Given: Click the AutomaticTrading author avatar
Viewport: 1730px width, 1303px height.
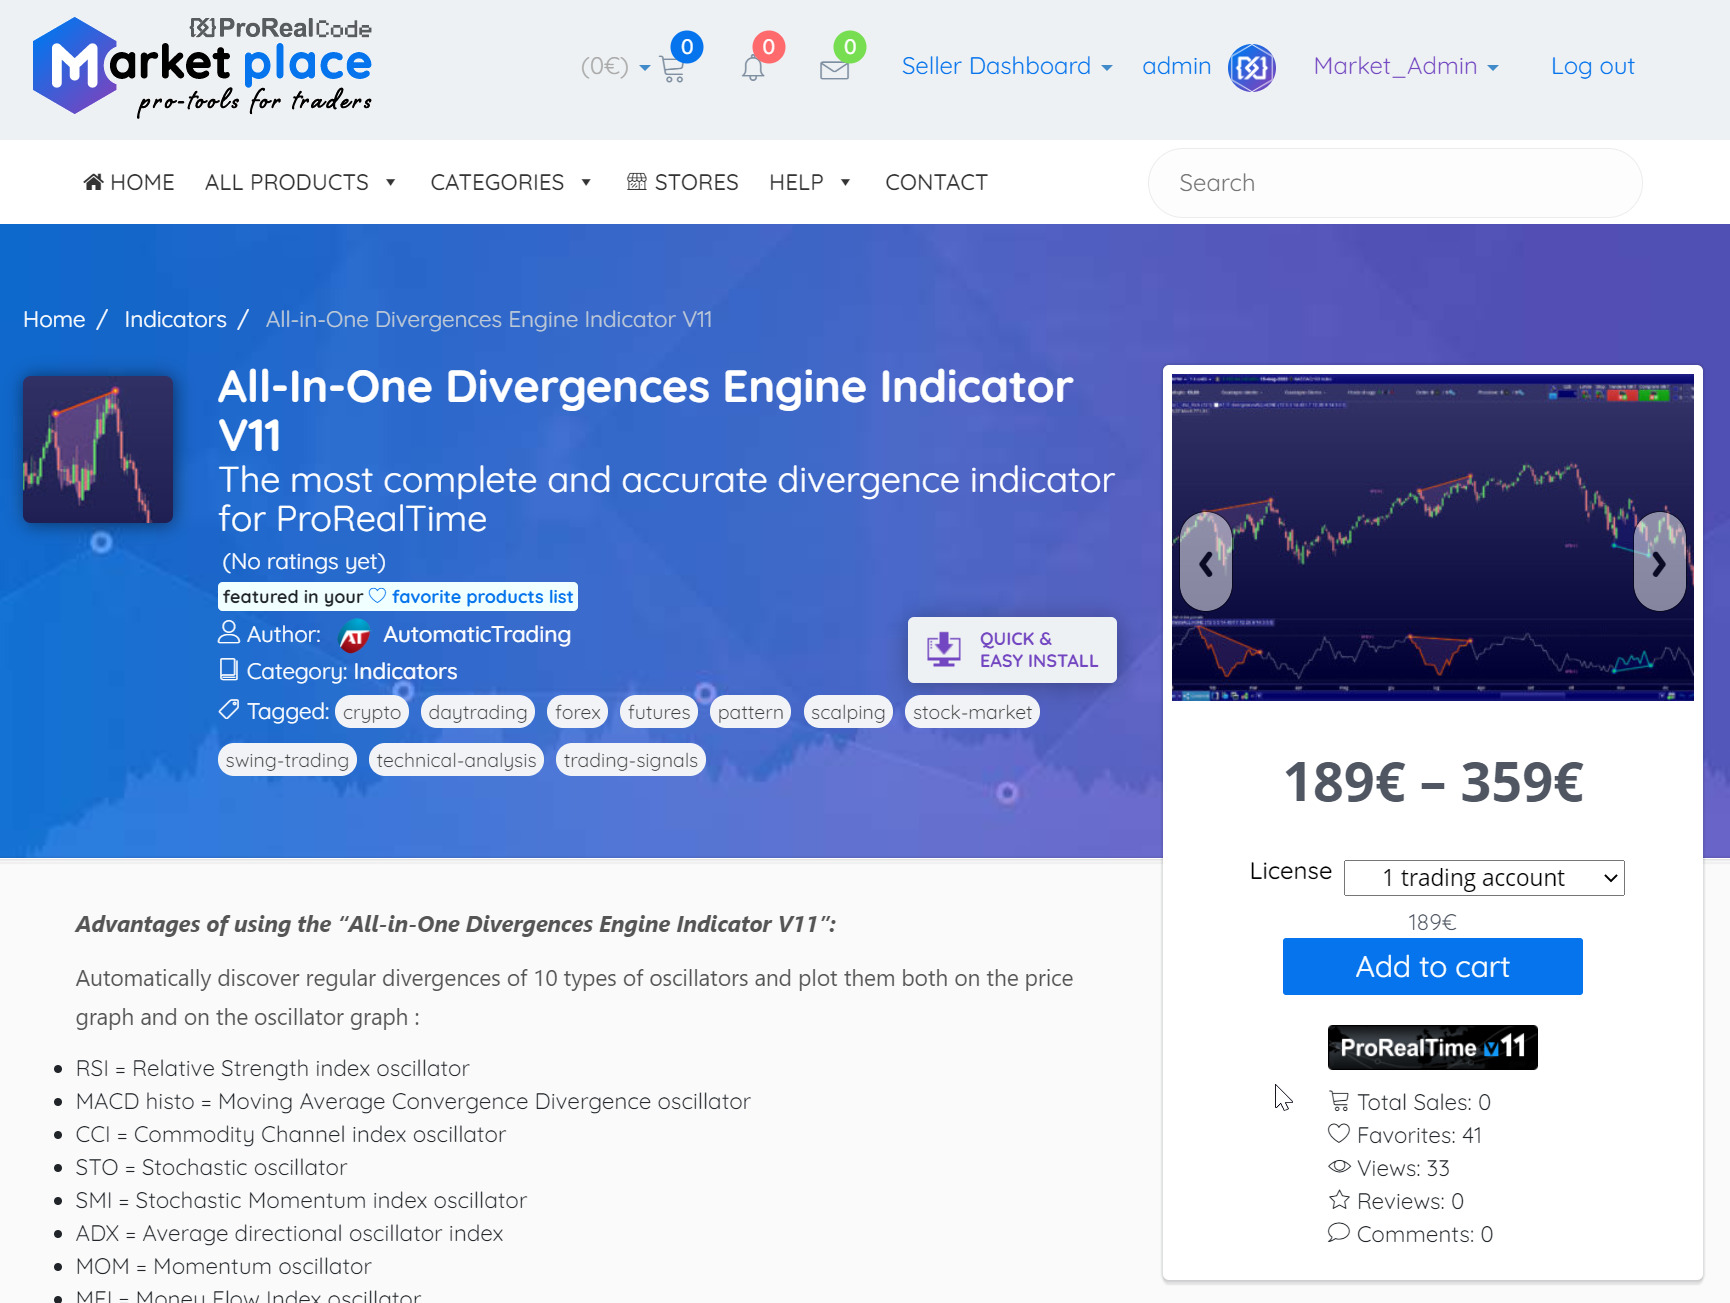Looking at the screenshot, I should tap(355, 635).
